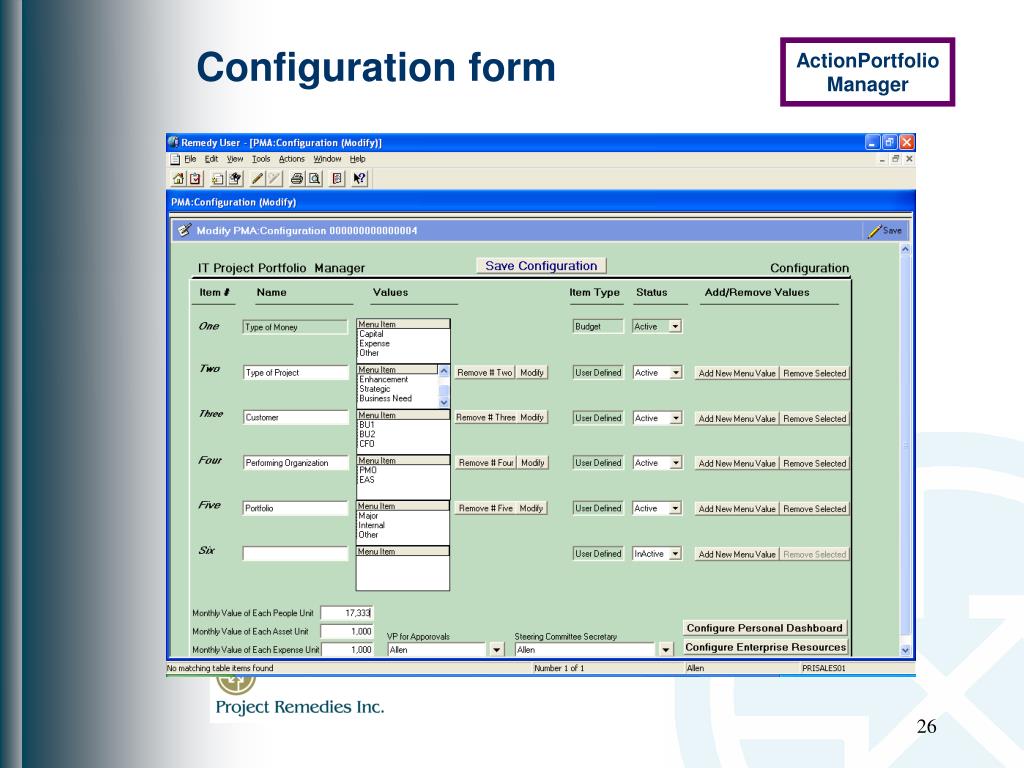This screenshot has width=1024, height=768.
Task: Click the Print toolbar icon
Action: pos(297,178)
